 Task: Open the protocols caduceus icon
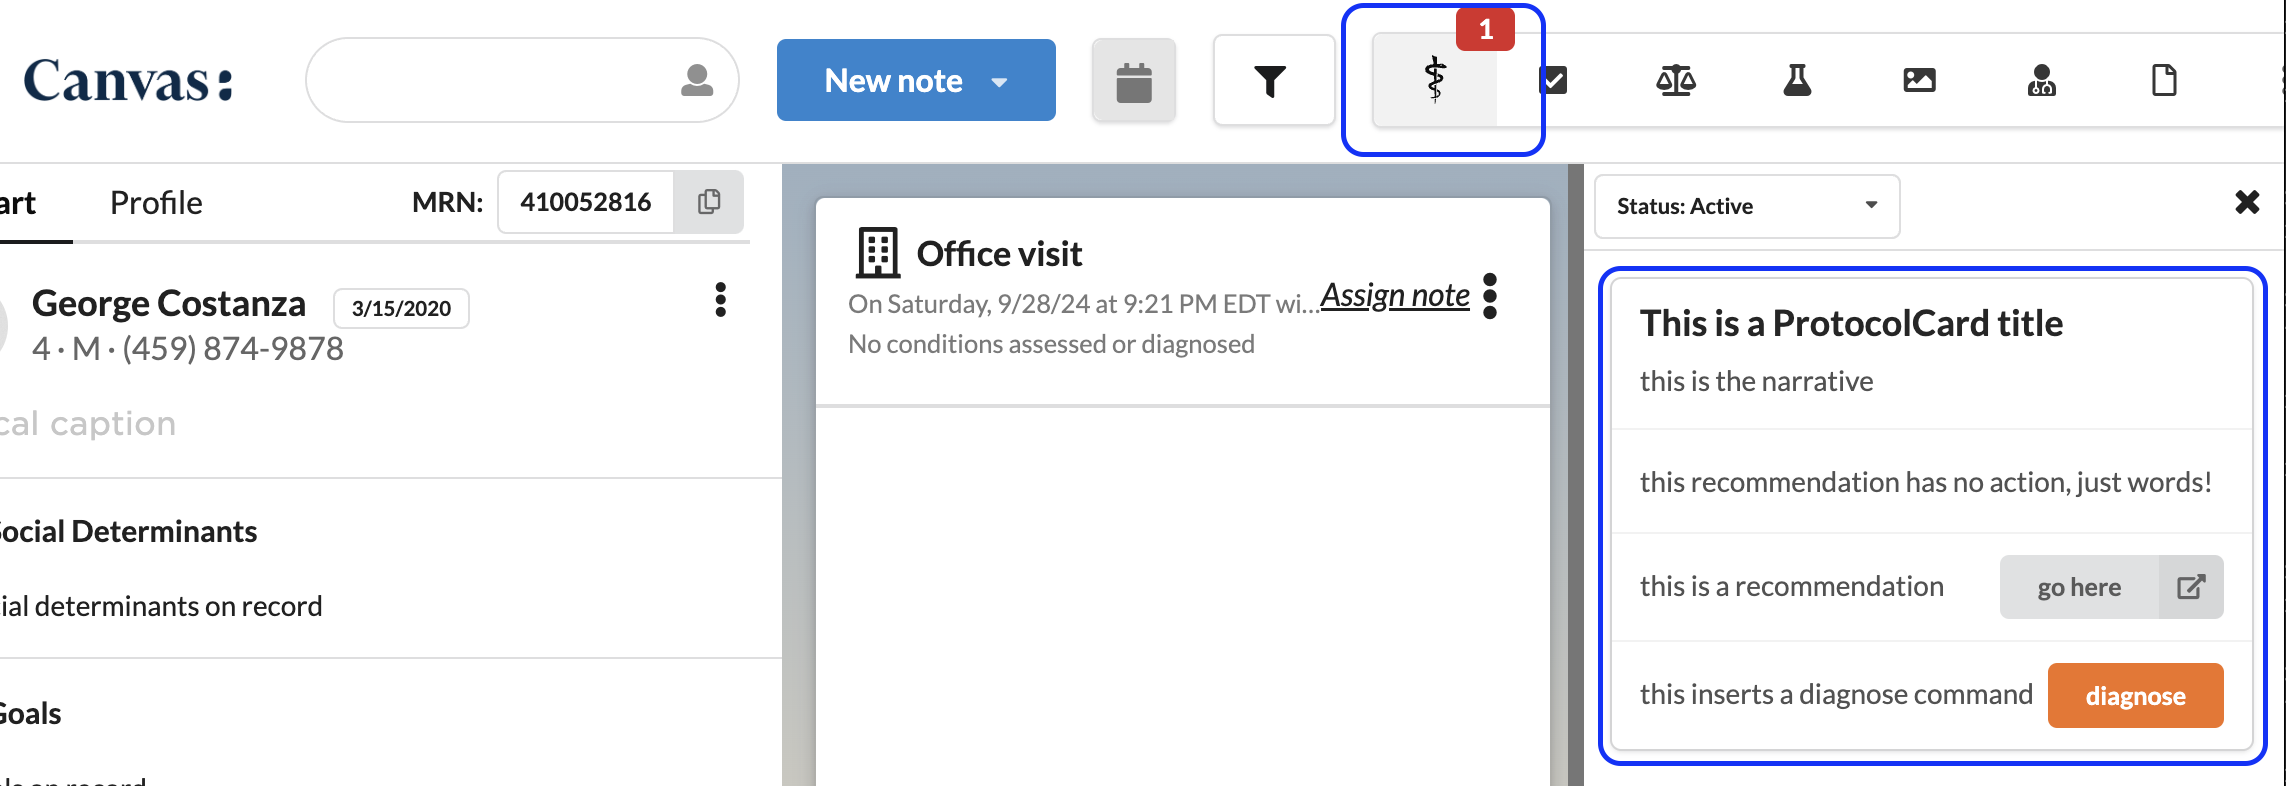tap(1435, 80)
